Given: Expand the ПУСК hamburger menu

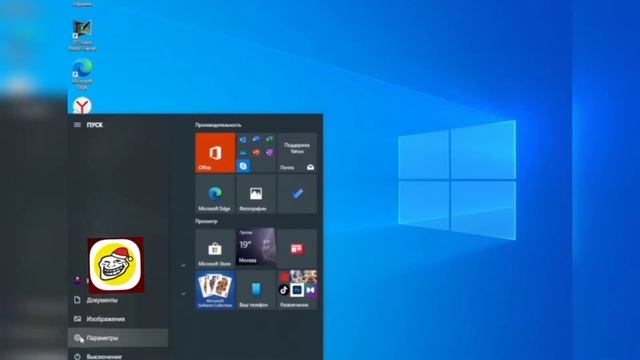Looking at the screenshot, I should point(77,124).
